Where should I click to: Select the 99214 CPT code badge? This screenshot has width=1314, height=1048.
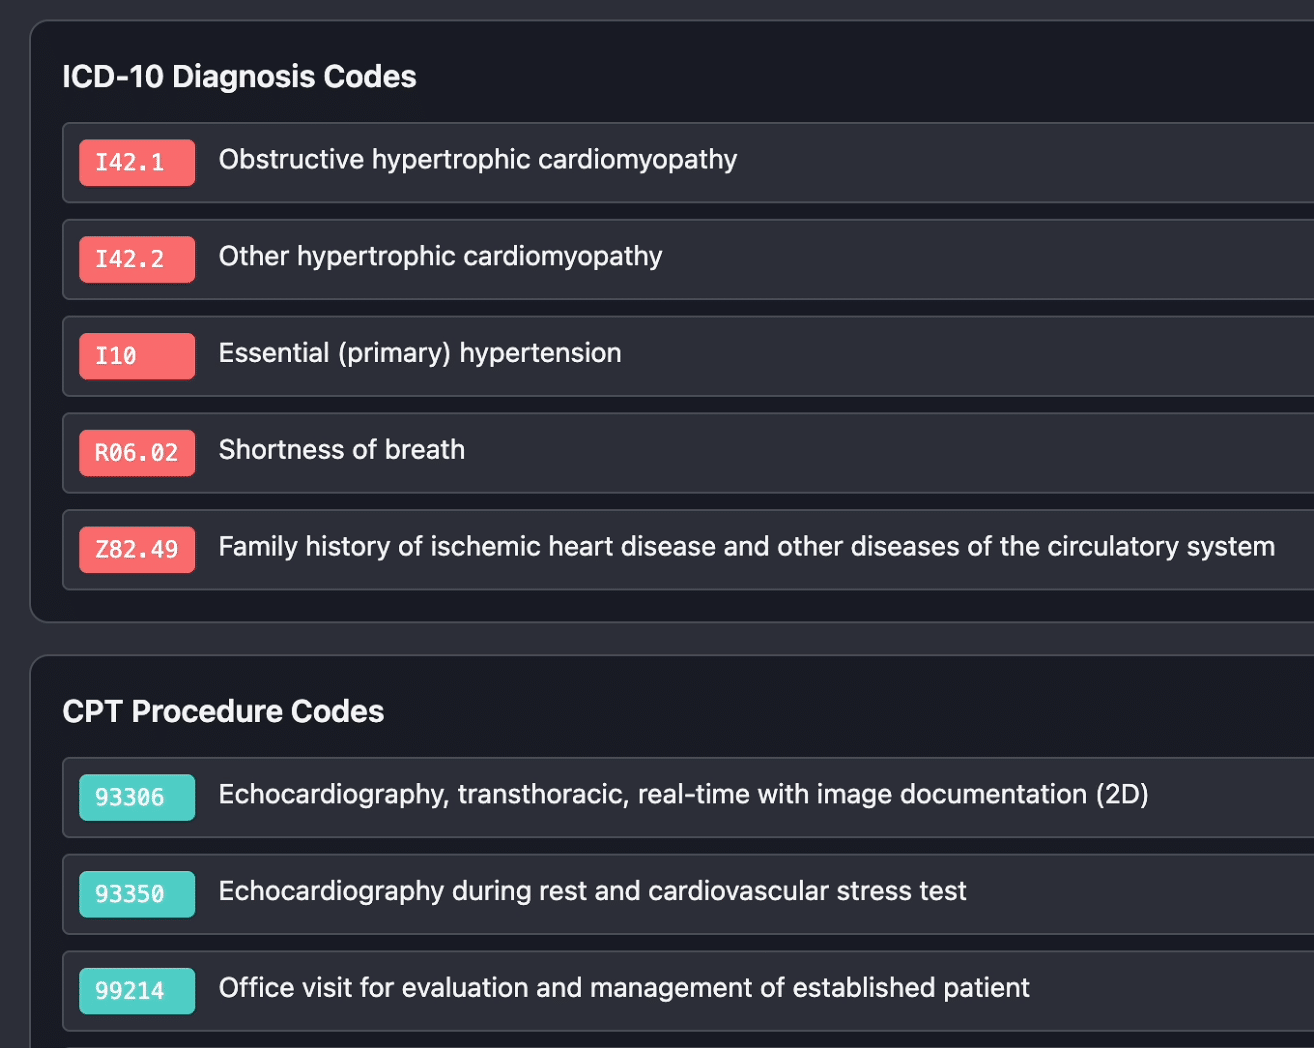point(137,991)
